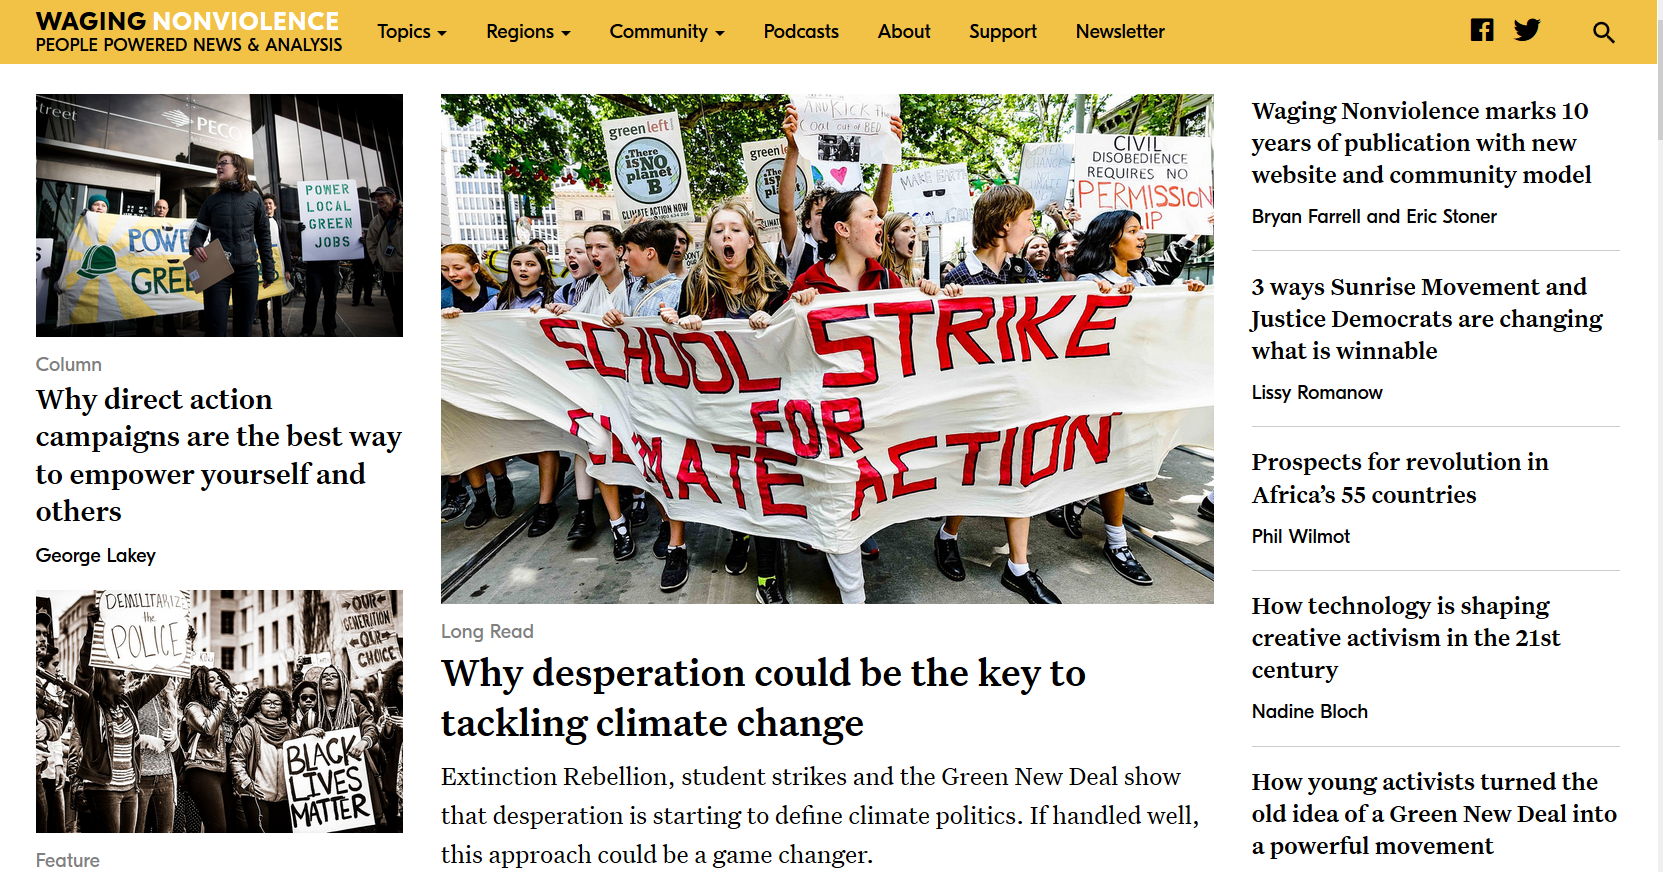View Nadine Bloch's author page

pos(1309,711)
